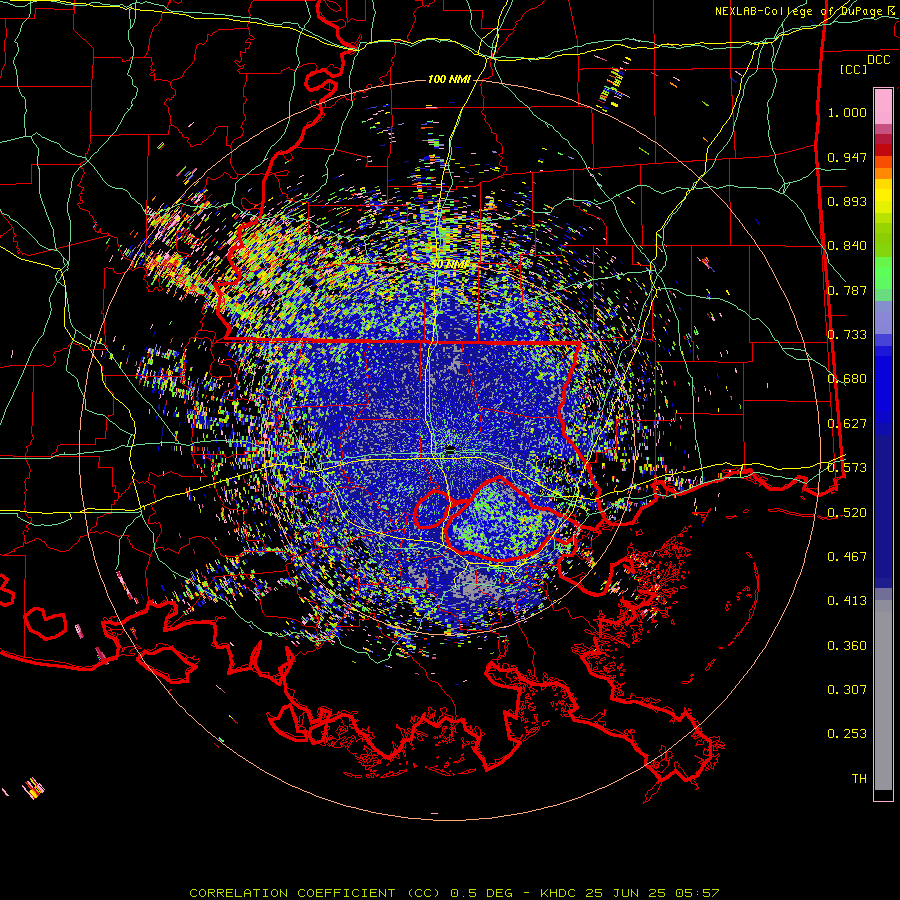
Task: Select the 0.787 color scale label
Action: pos(847,290)
